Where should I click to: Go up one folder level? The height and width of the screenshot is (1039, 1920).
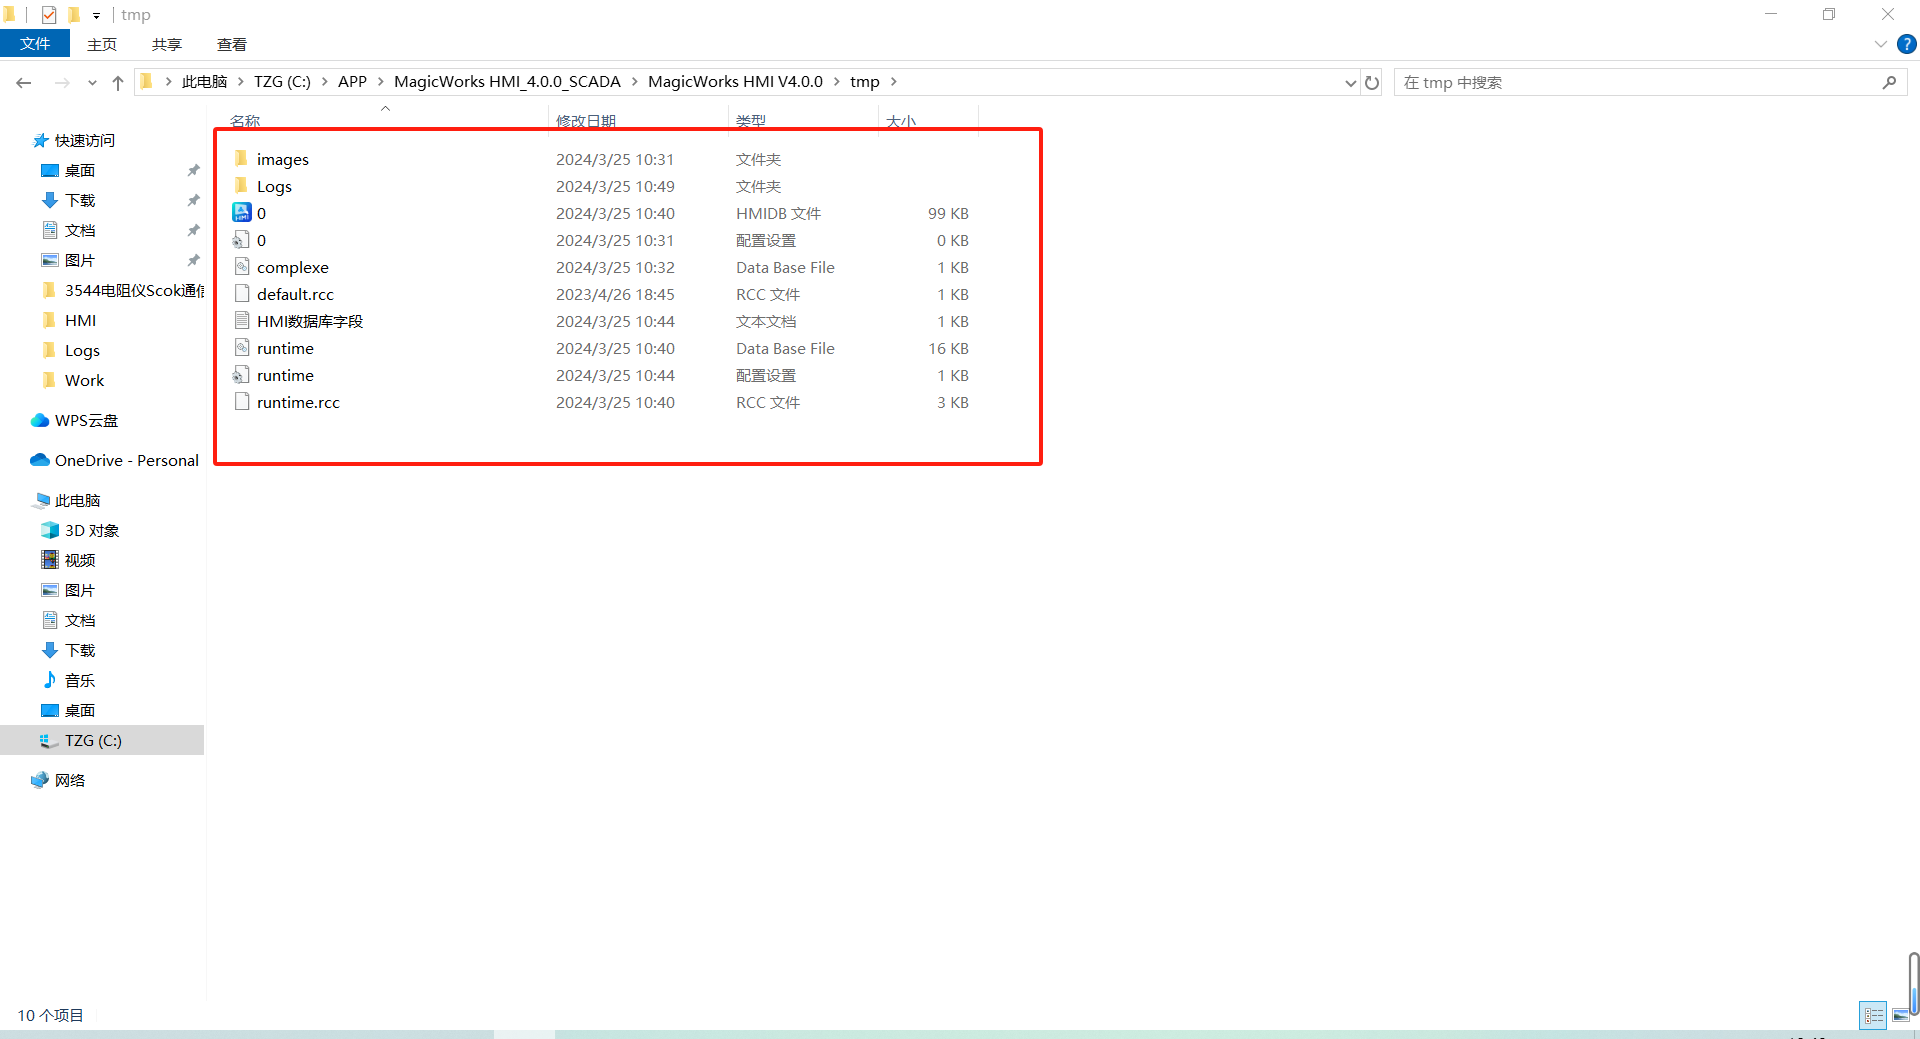click(x=118, y=82)
